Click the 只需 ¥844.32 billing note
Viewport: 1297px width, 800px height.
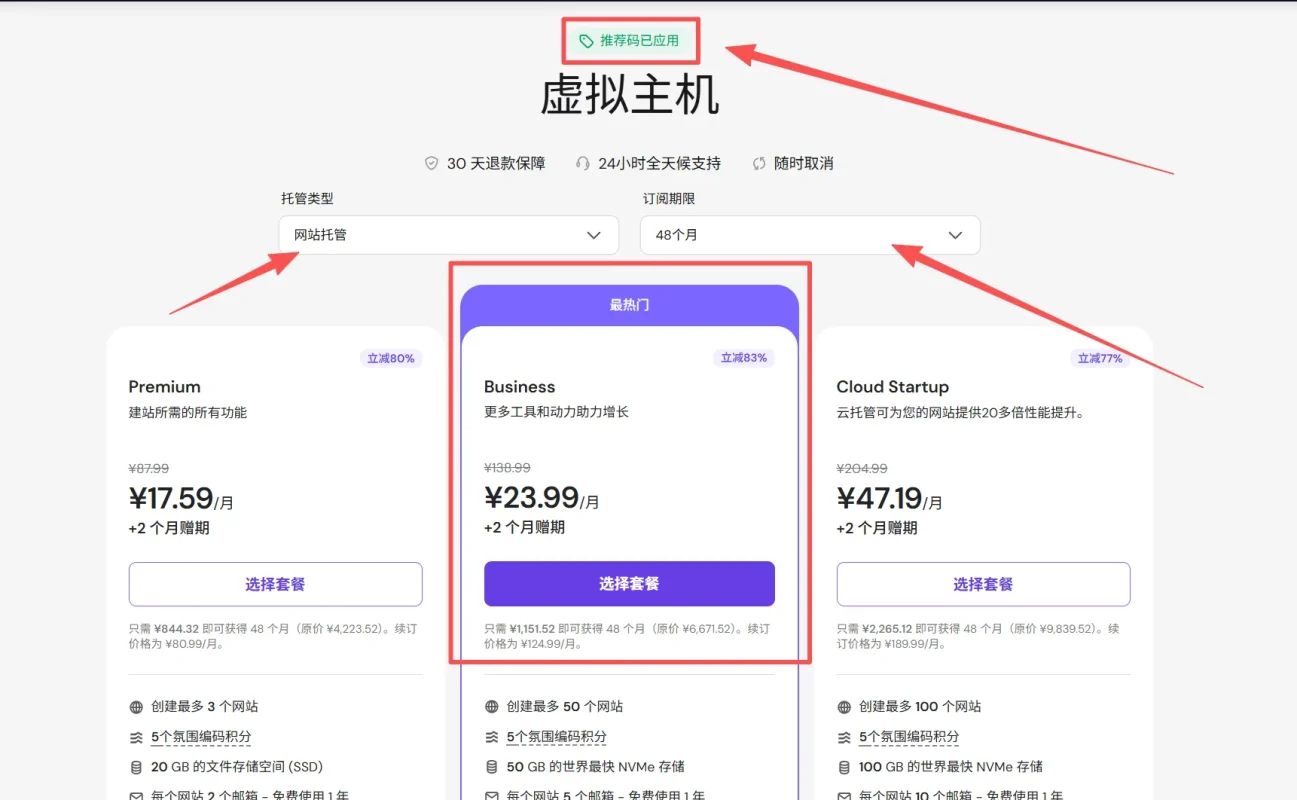point(273,636)
